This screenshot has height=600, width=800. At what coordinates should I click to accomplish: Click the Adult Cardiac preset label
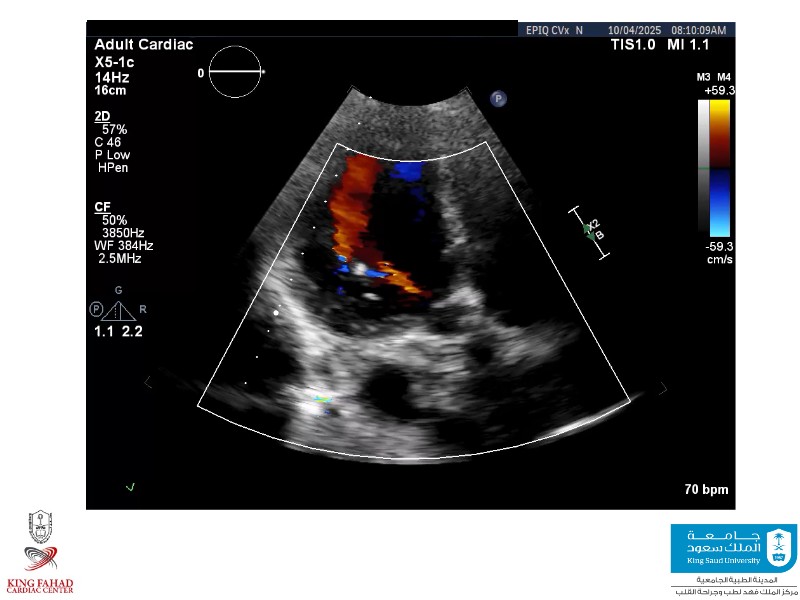tap(144, 45)
